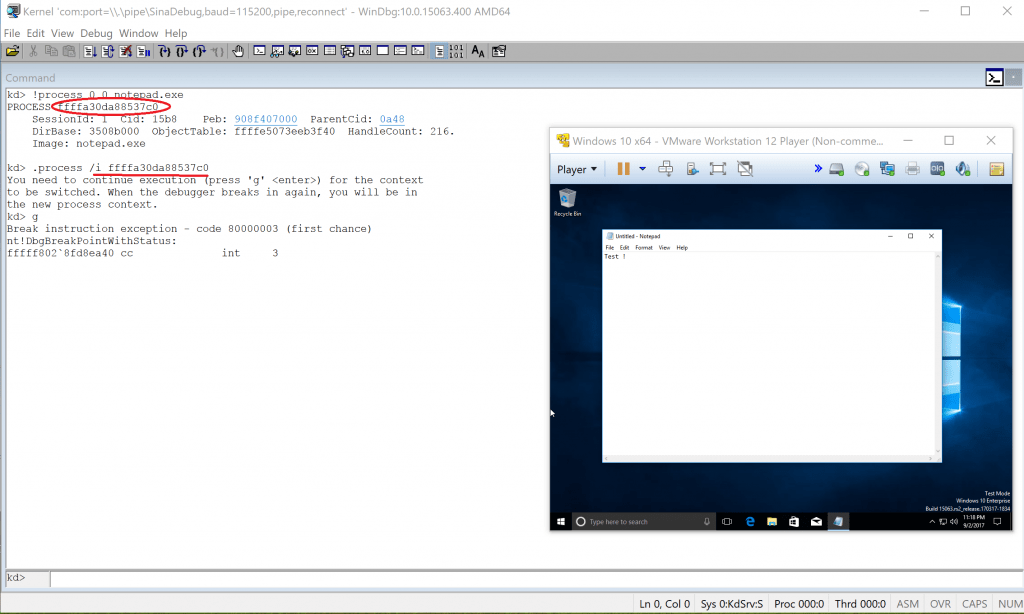
Task: Open source file with the folder icon
Action: (12, 51)
